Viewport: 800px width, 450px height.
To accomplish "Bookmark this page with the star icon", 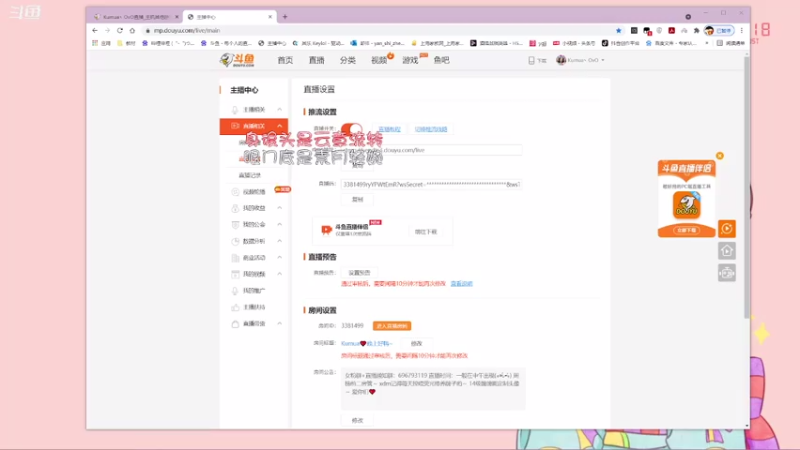I will [618, 31].
